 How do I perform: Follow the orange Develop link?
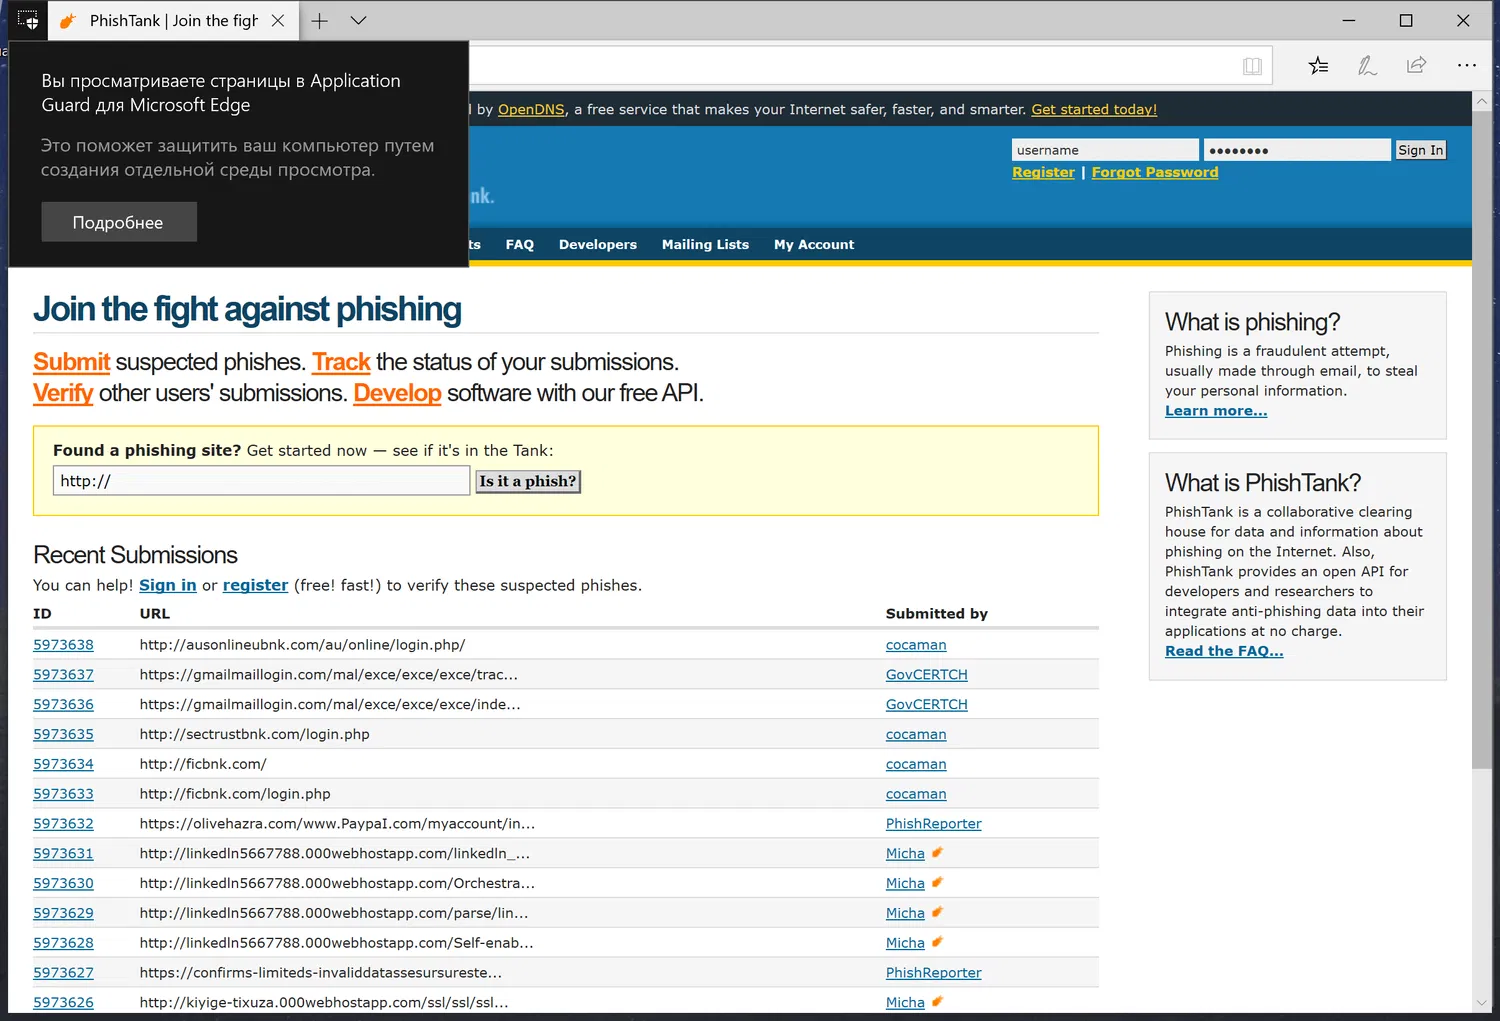(x=397, y=393)
